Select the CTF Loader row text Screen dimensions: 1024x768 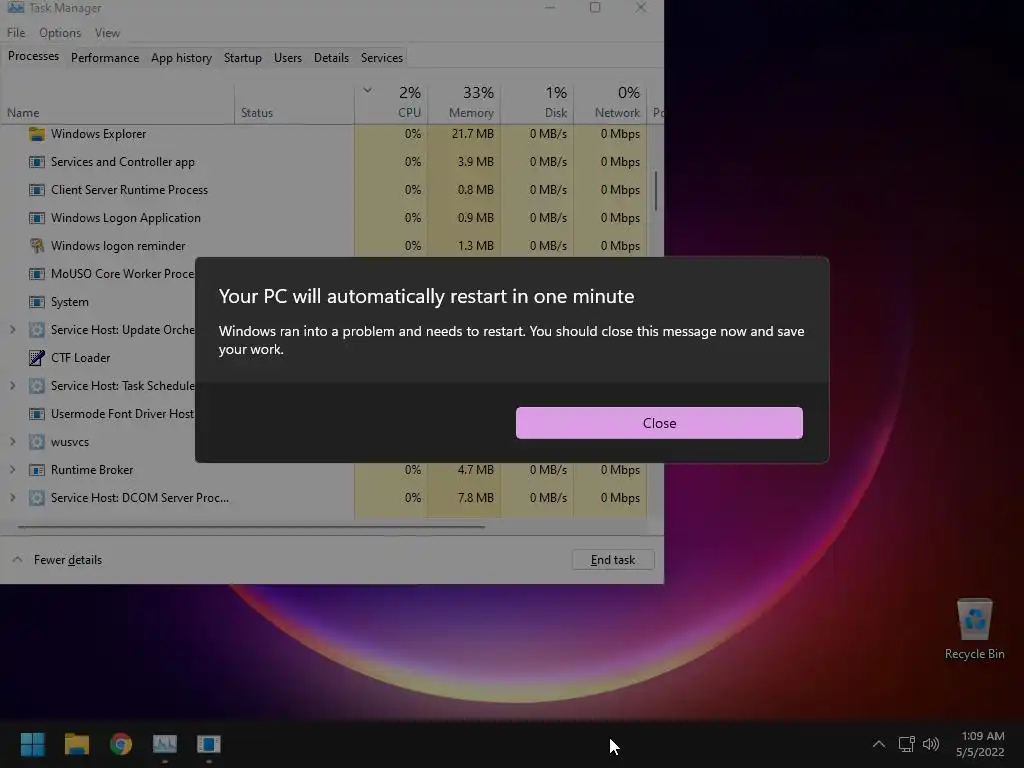point(80,358)
